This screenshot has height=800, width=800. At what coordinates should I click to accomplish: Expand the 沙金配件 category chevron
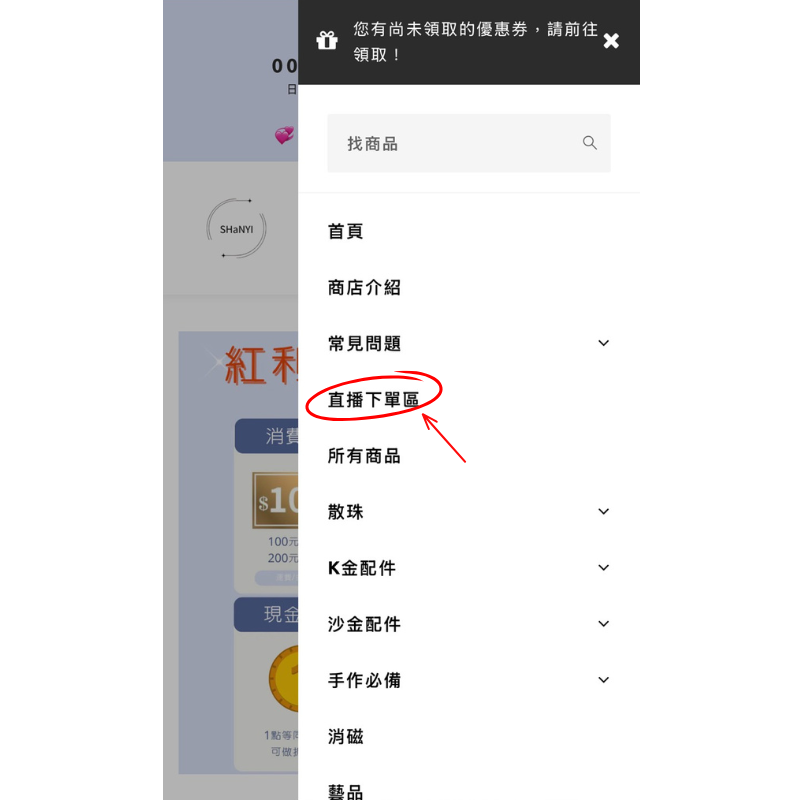pyautogui.click(x=603, y=623)
